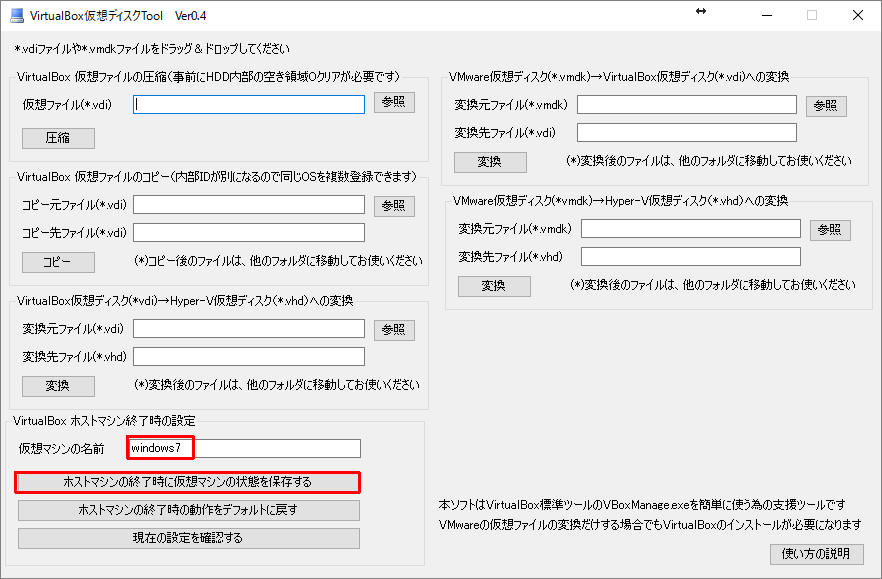Click the disabled maximize window icon
This screenshot has width=882, height=579.
(812, 15)
